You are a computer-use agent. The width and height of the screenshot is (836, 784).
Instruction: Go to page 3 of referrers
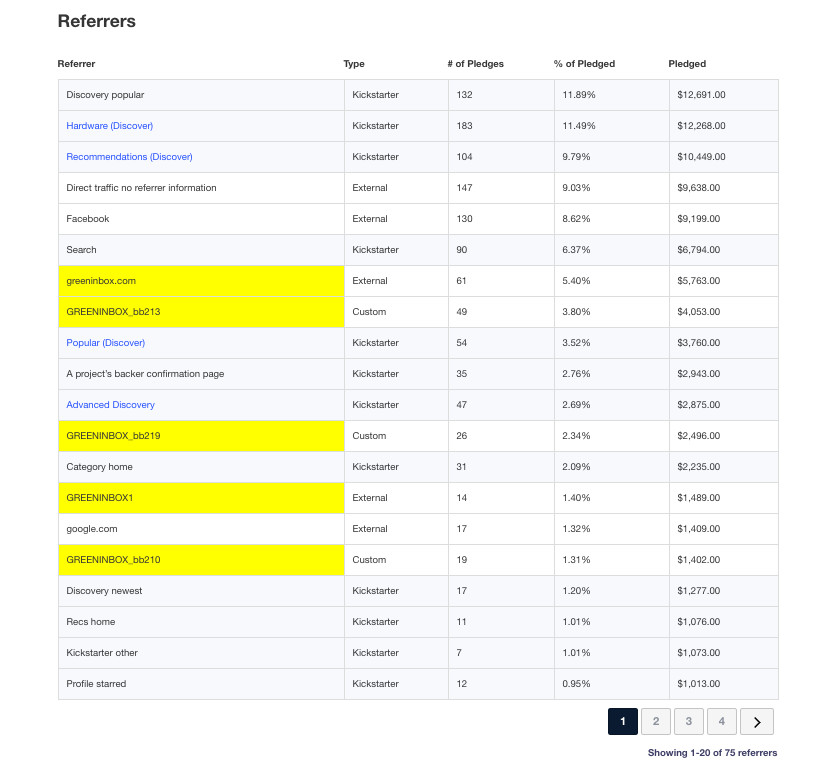pos(689,721)
